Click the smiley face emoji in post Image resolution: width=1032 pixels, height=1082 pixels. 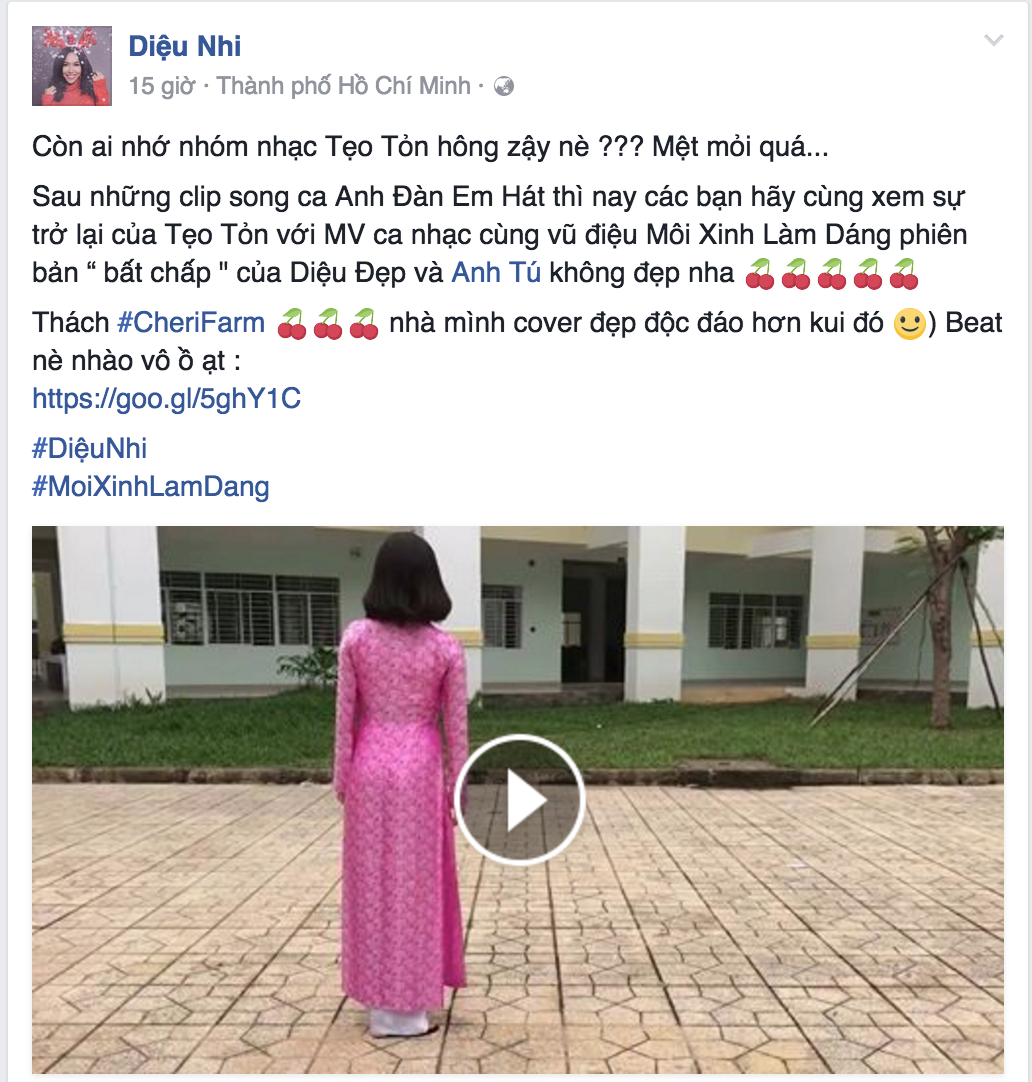tap(910, 323)
